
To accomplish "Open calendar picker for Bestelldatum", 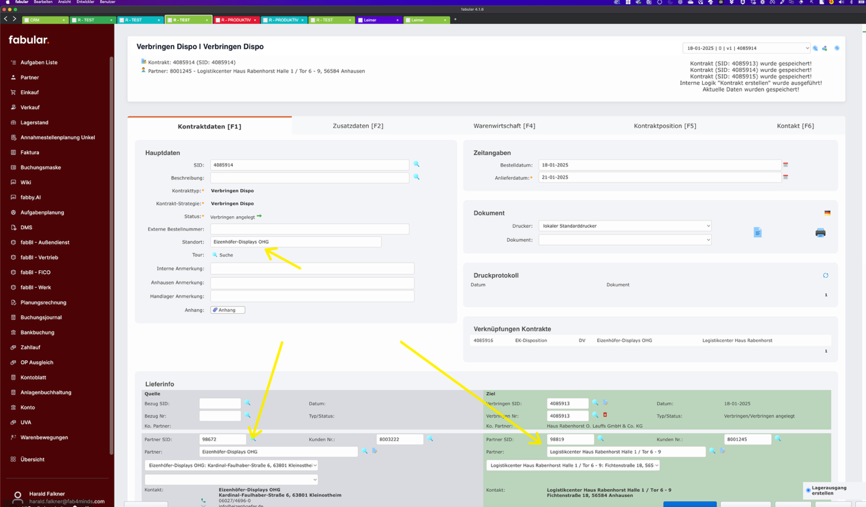I will 785,165.
